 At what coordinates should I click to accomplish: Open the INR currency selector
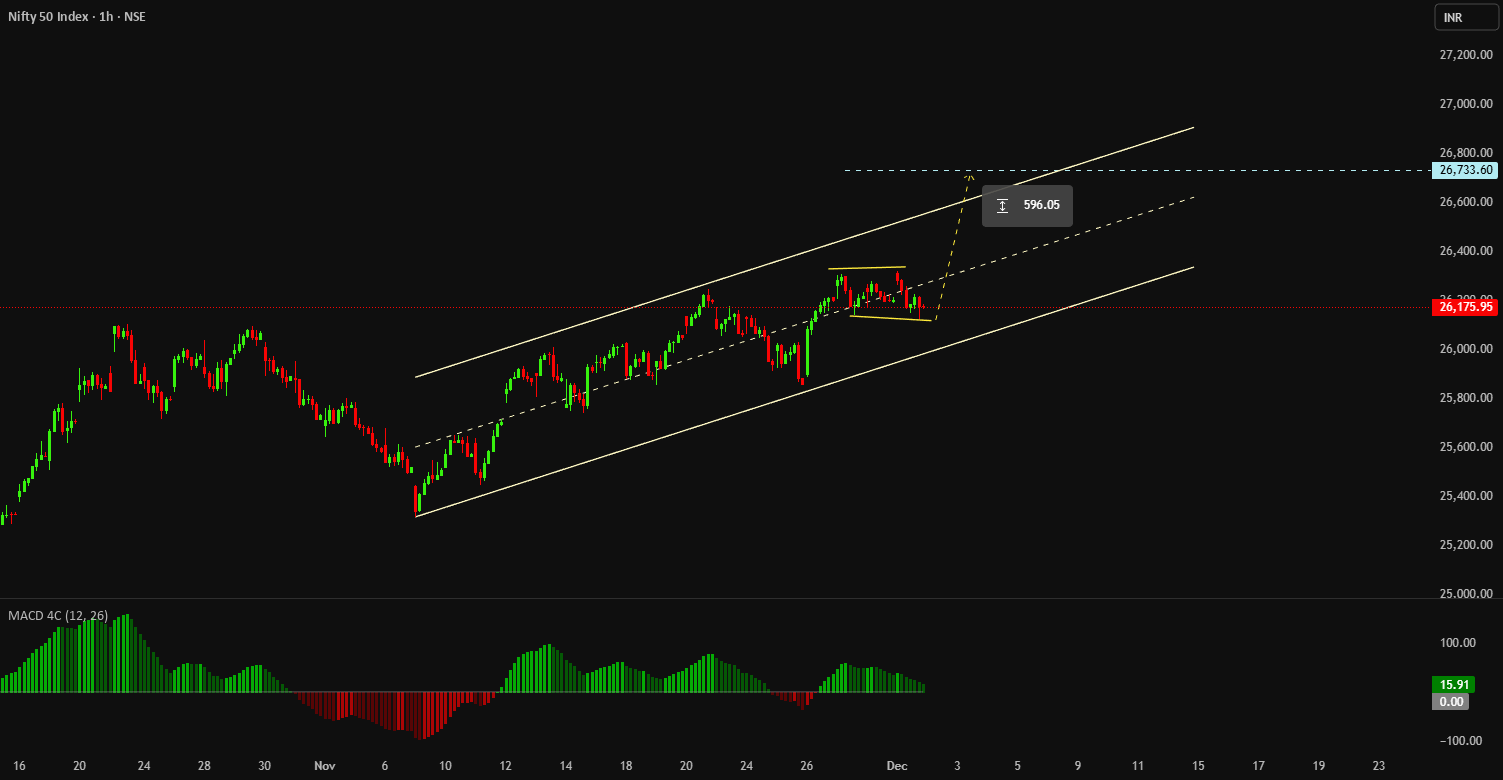click(x=1465, y=17)
